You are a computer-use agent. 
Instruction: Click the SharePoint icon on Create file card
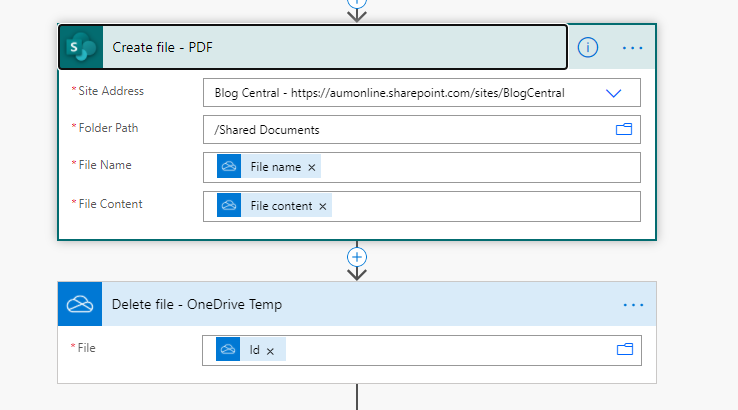[x=81, y=47]
